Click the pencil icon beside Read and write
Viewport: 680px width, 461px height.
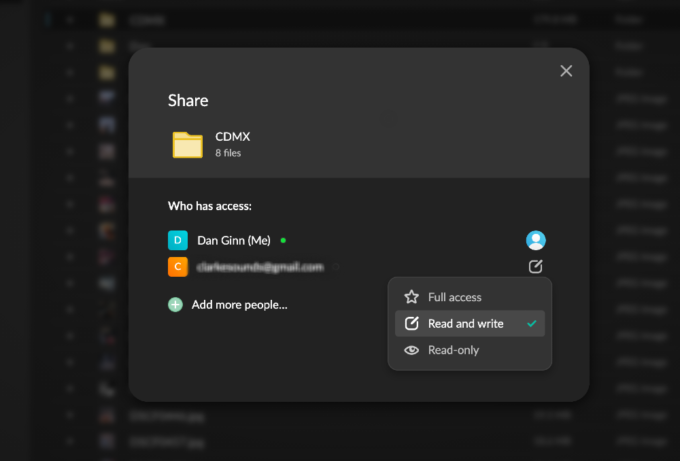coord(411,324)
